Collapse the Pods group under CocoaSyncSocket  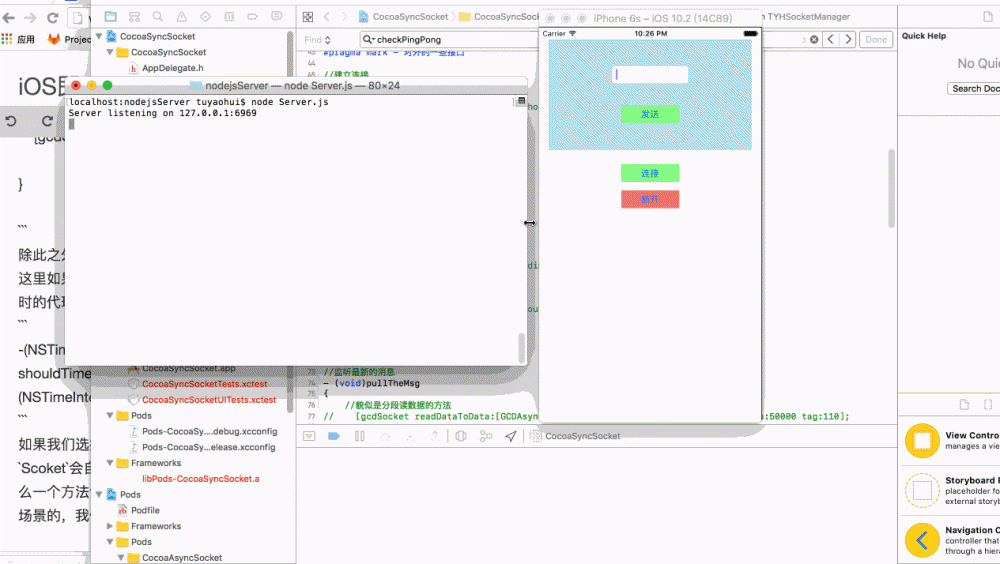coord(110,415)
